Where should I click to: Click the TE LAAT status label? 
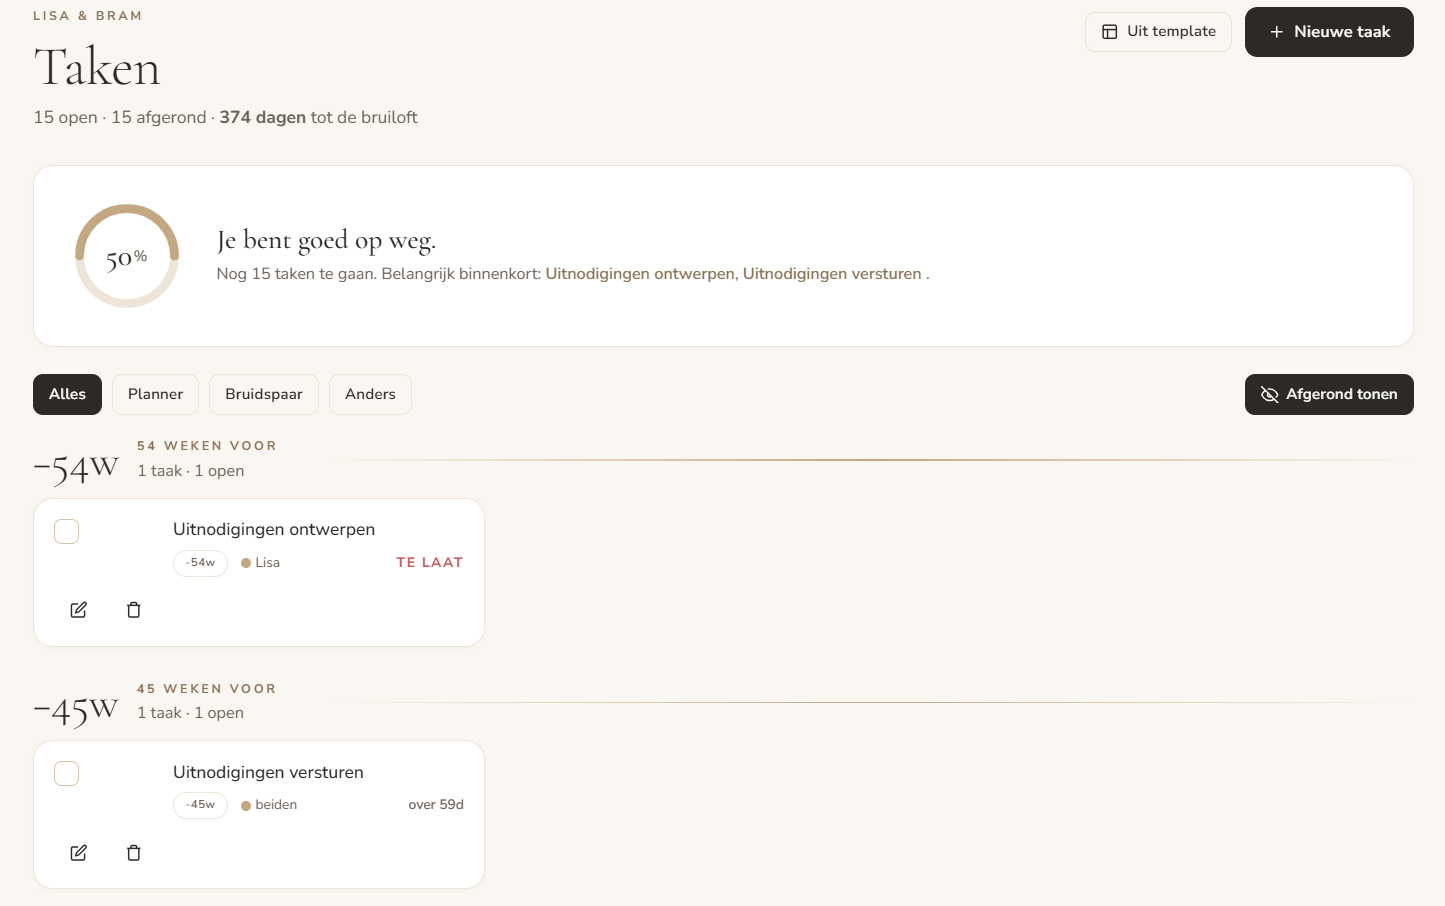(430, 563)
